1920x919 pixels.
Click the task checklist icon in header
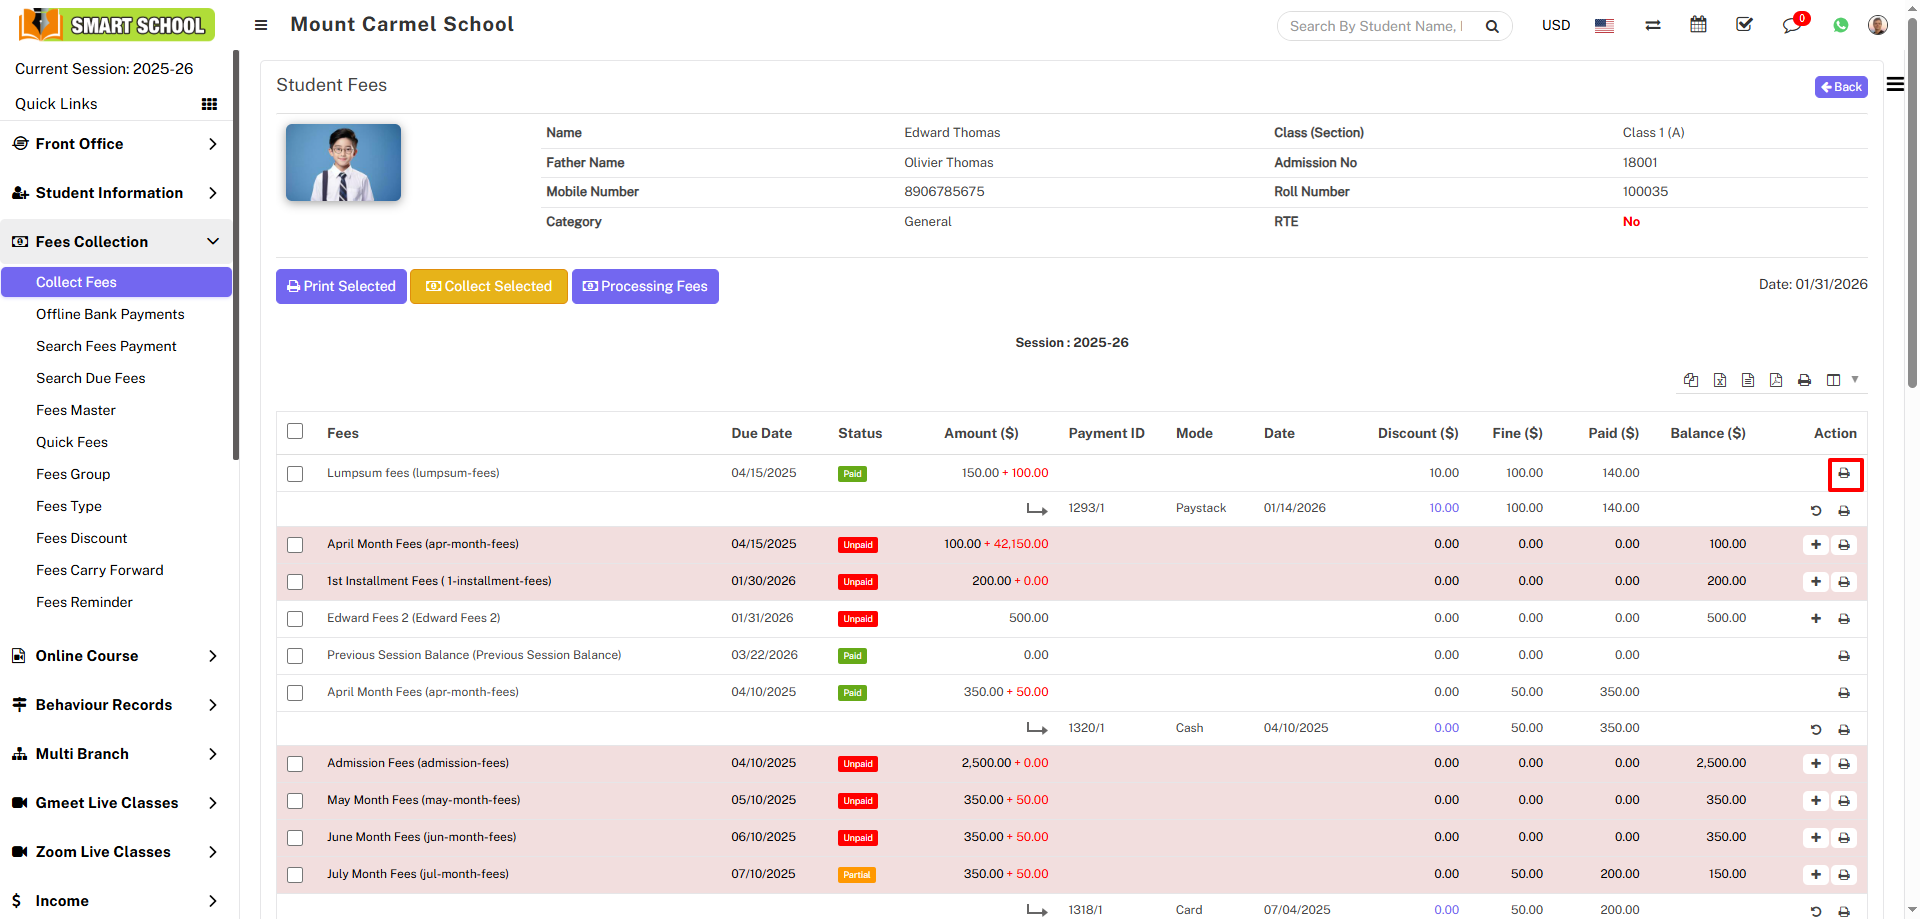pos(1744,25)
